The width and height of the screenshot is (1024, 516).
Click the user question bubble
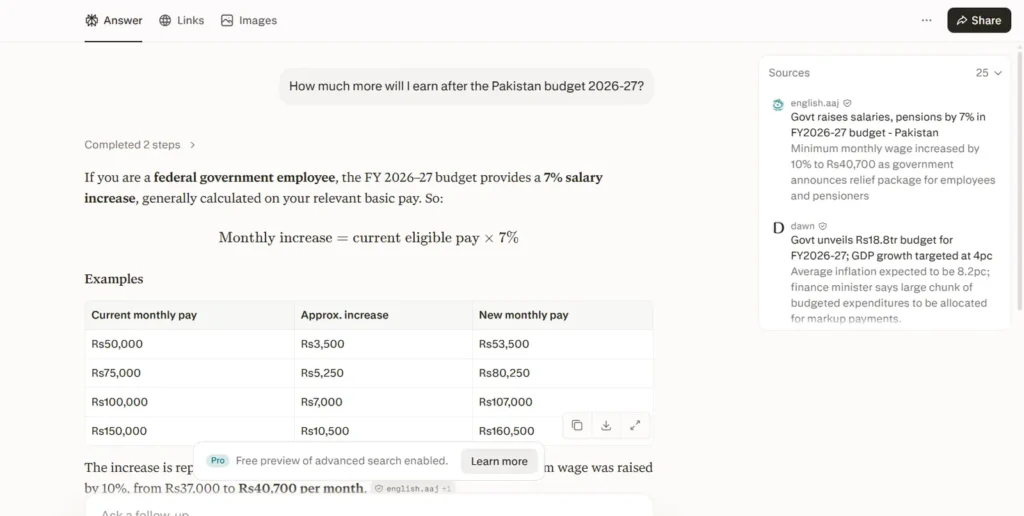click(466, 86)
